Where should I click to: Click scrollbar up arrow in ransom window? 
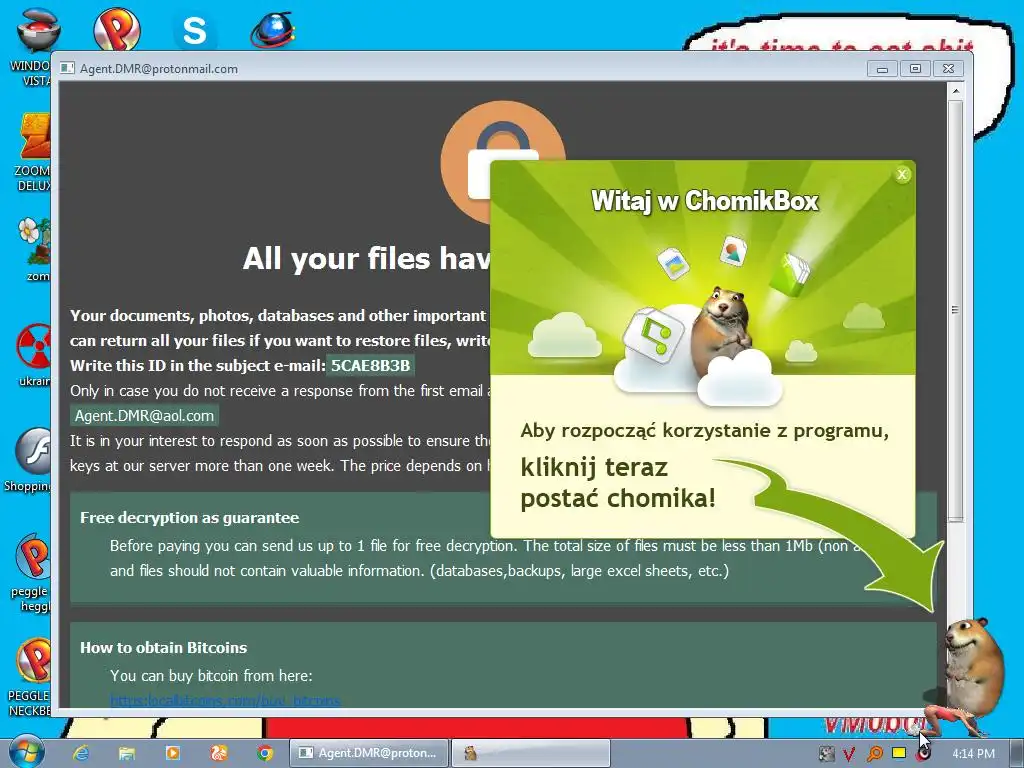955,91
